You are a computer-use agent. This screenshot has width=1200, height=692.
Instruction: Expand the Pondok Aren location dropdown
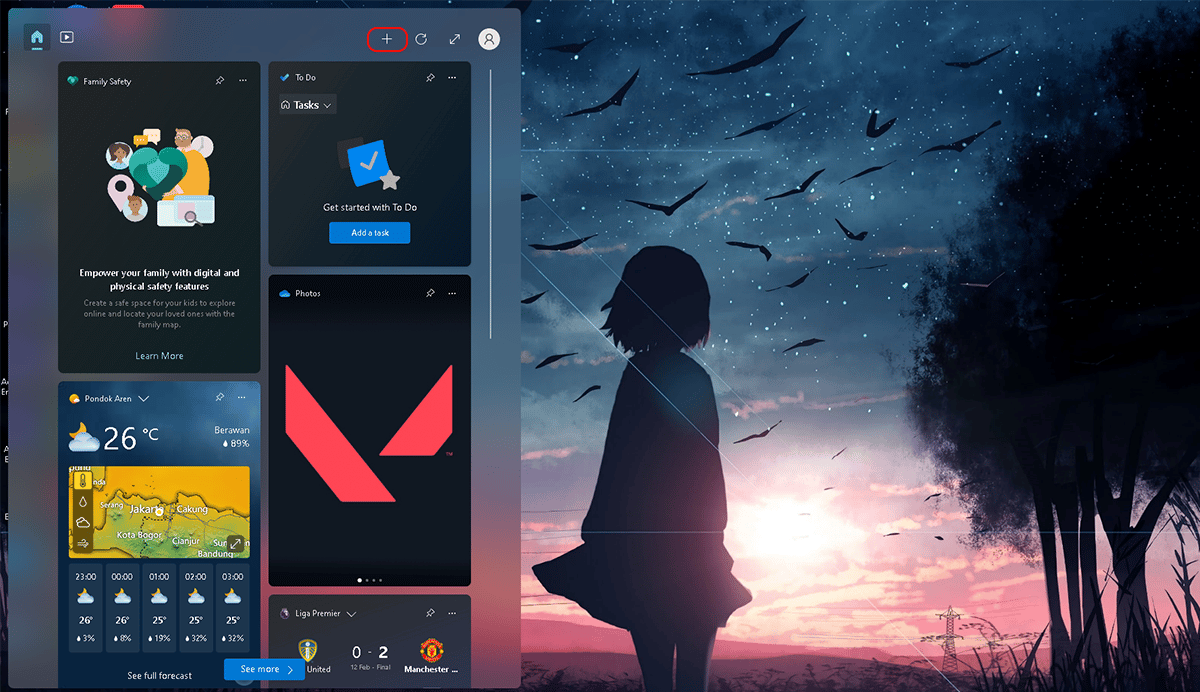(x=144, y=398)
